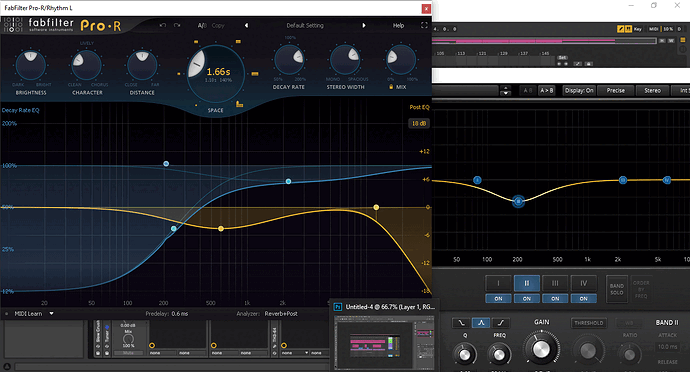Select EQ band node IV on the curve
Image resolution: width=690 pixels, height=372 pixels.
point(667,180)
